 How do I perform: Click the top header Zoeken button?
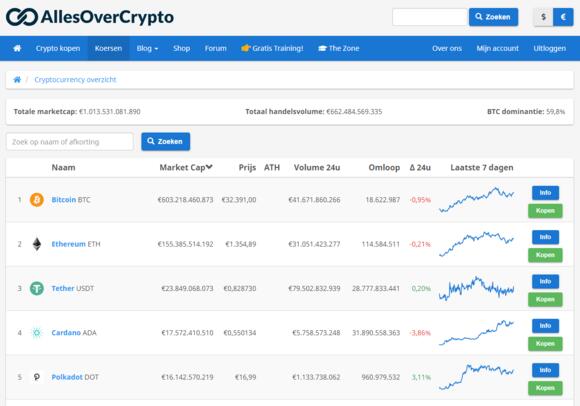click(x=493, y=17)
